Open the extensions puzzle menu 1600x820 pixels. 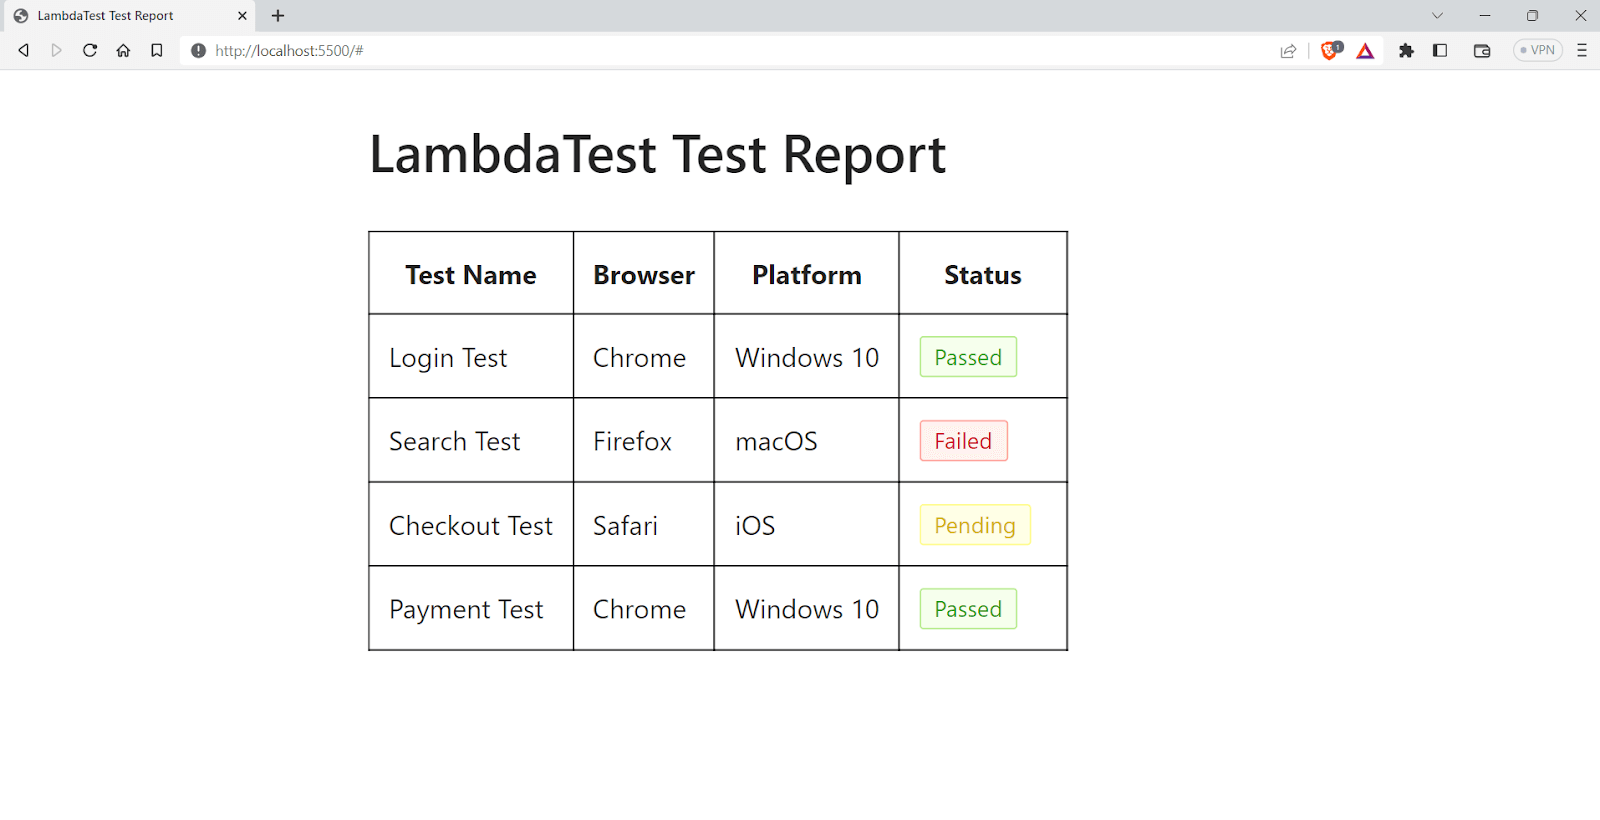[1406, 51]
